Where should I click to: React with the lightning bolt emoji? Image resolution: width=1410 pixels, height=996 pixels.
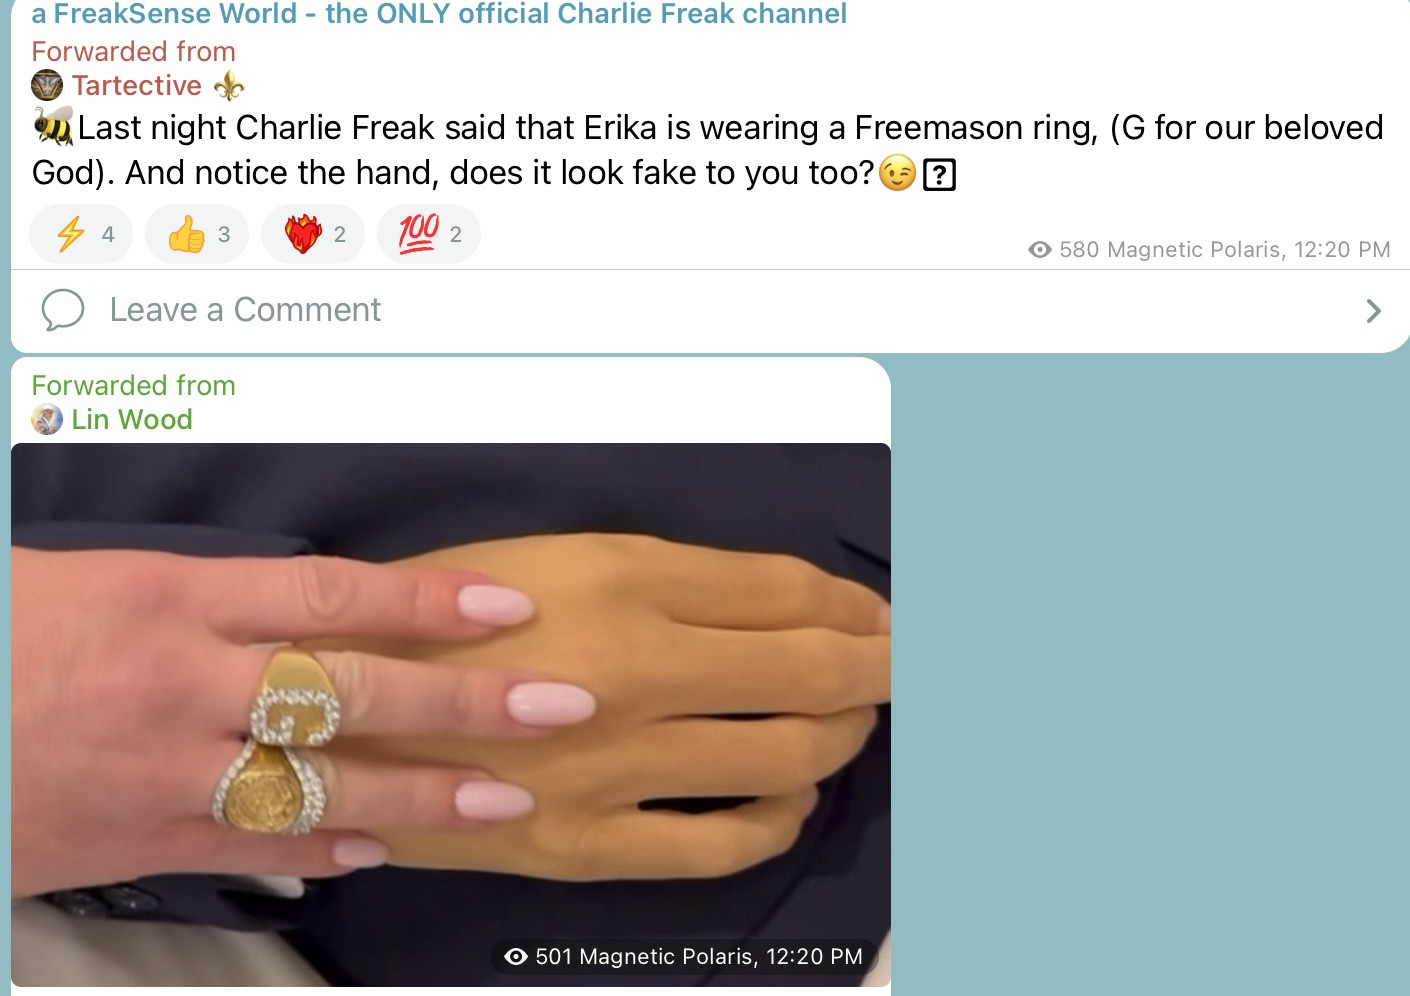(81, 234)
